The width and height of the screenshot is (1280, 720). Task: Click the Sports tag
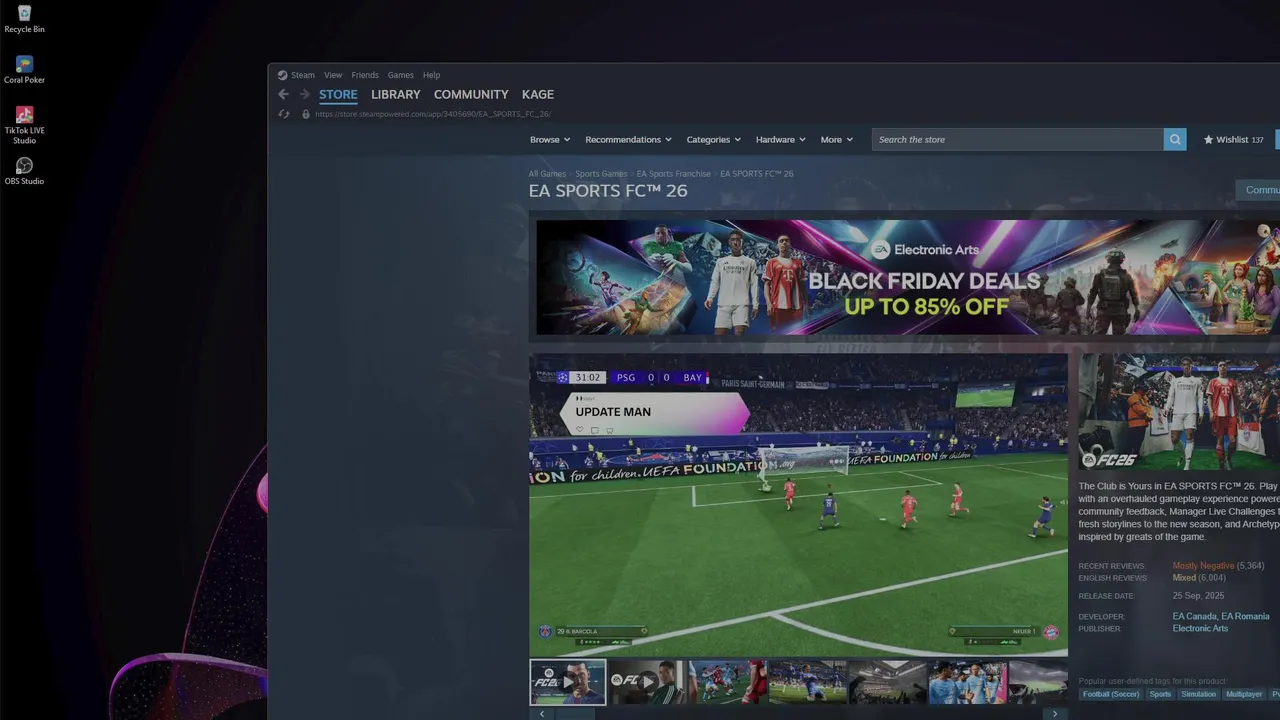click(1160, 694)
